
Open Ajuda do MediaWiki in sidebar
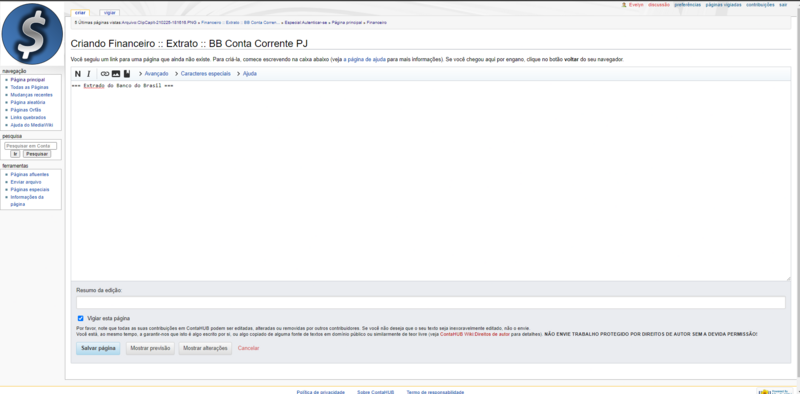pos(32,125)
